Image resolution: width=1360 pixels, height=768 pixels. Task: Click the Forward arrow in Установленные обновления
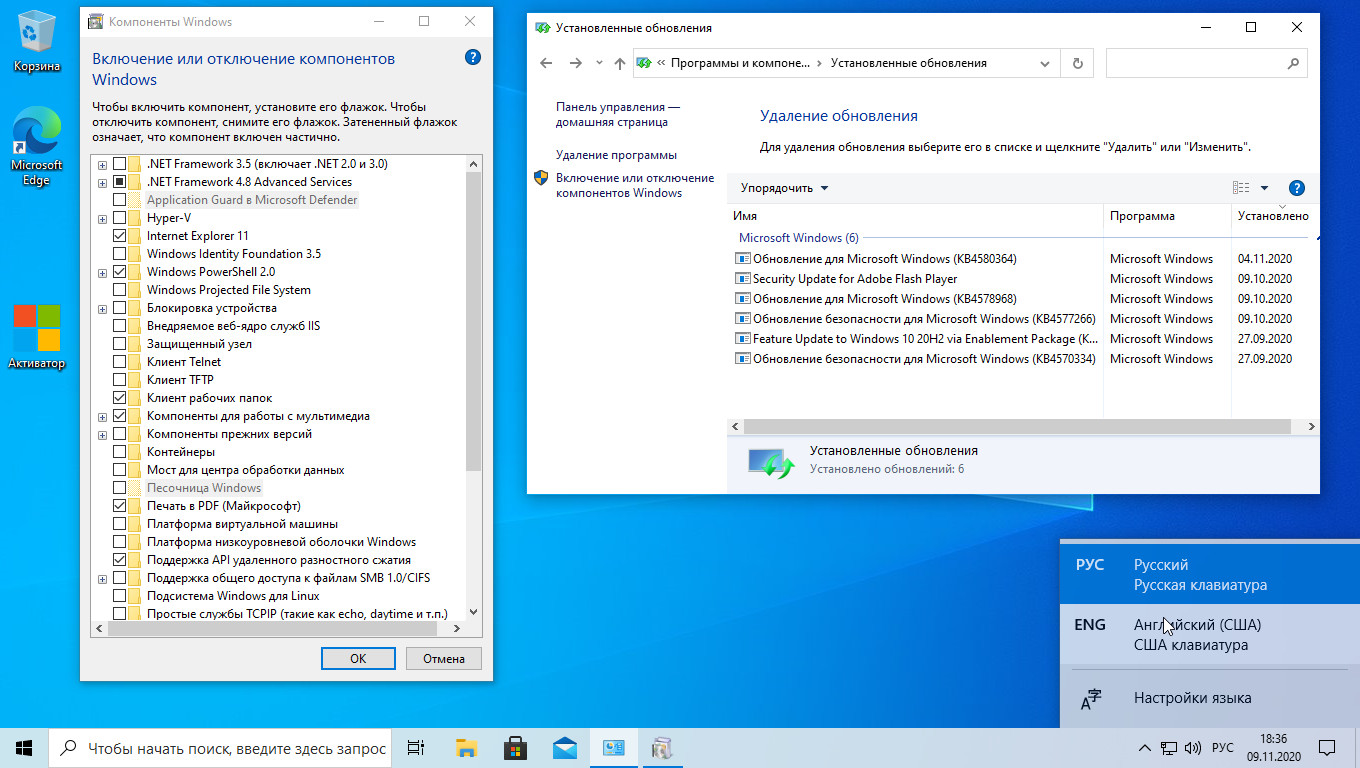click(575, 63)
